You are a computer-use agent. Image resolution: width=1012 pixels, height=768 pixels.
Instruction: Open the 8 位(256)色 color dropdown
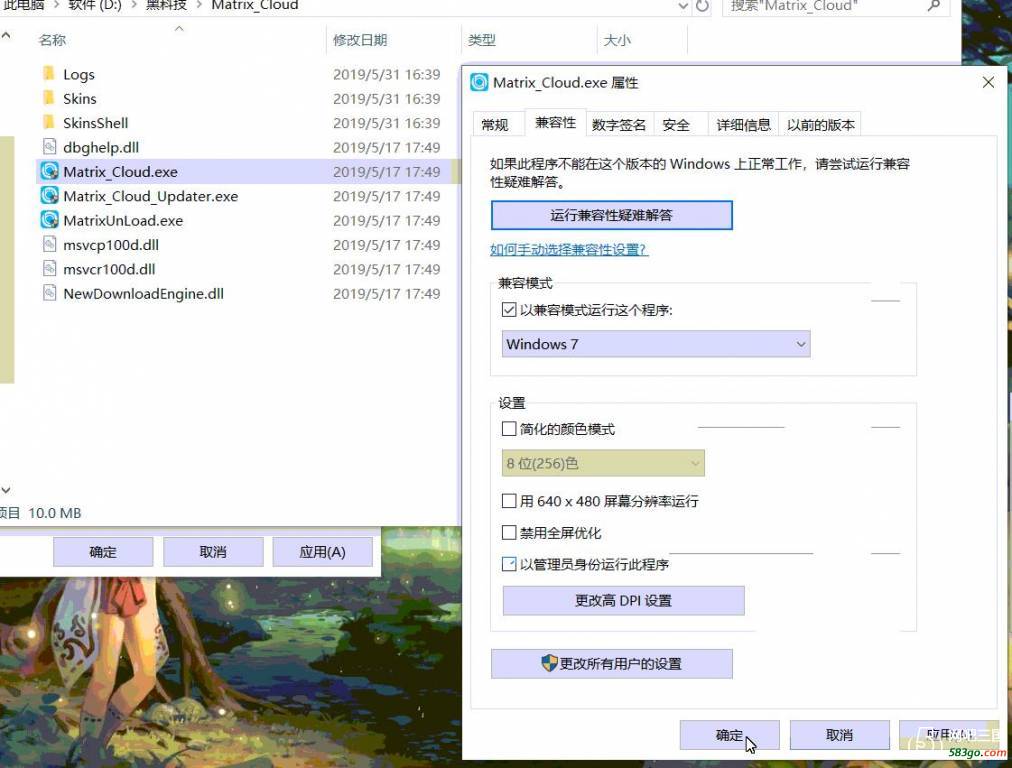click(x=603, y=463)
